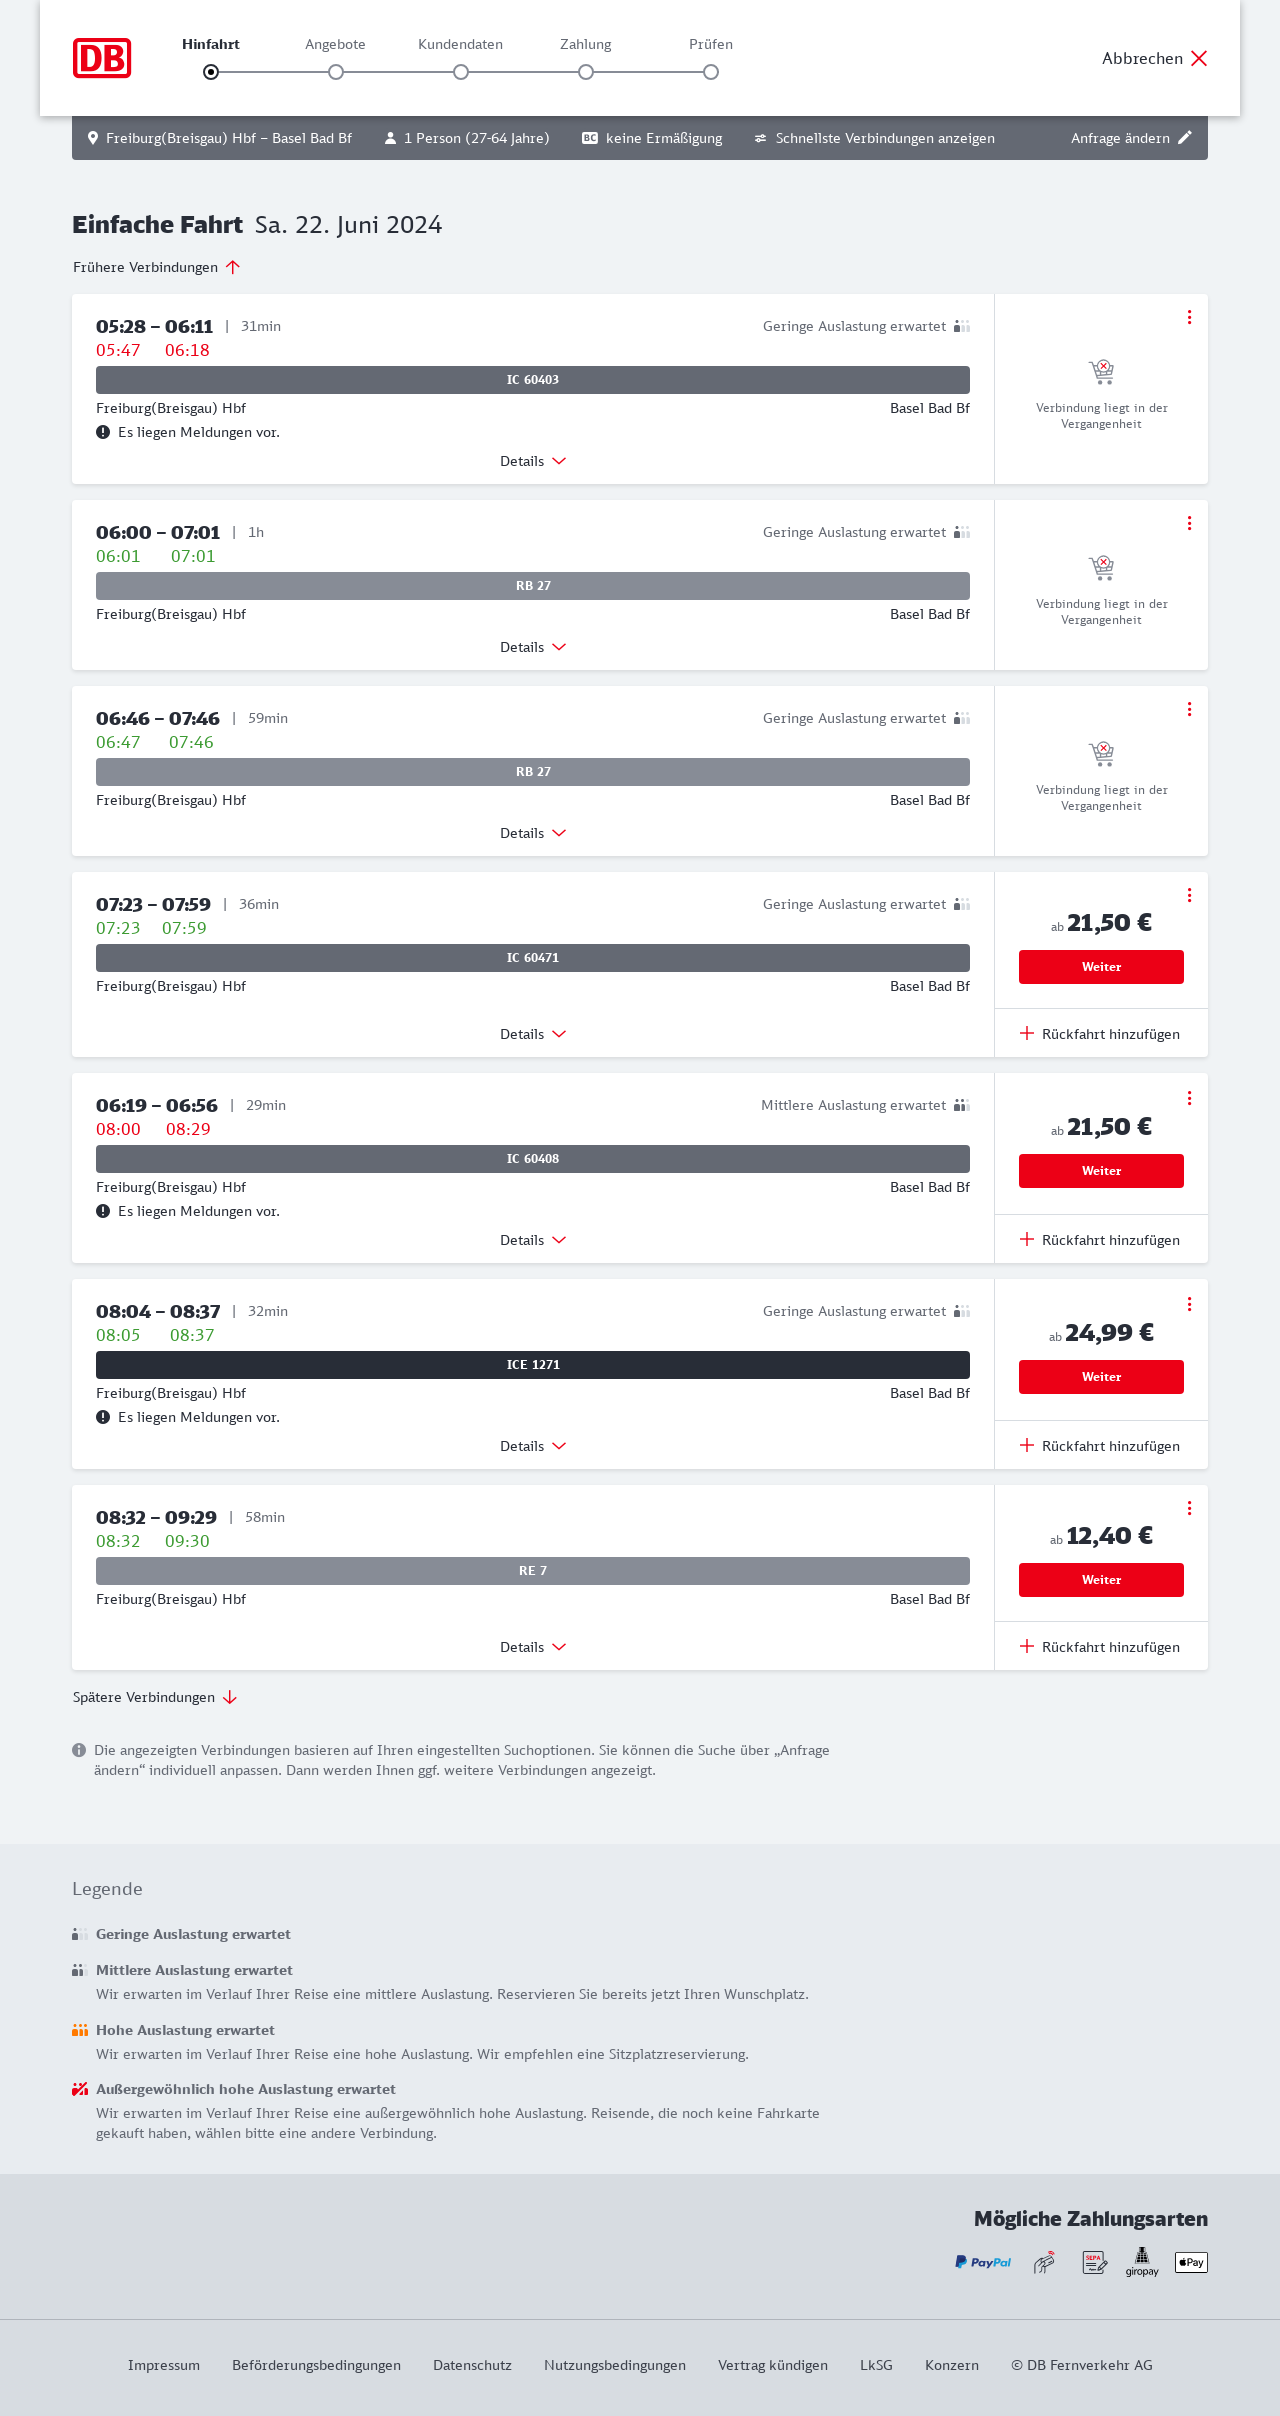Click the pencil icon beside Anfrage ändern

click(x=1185, y=138)
